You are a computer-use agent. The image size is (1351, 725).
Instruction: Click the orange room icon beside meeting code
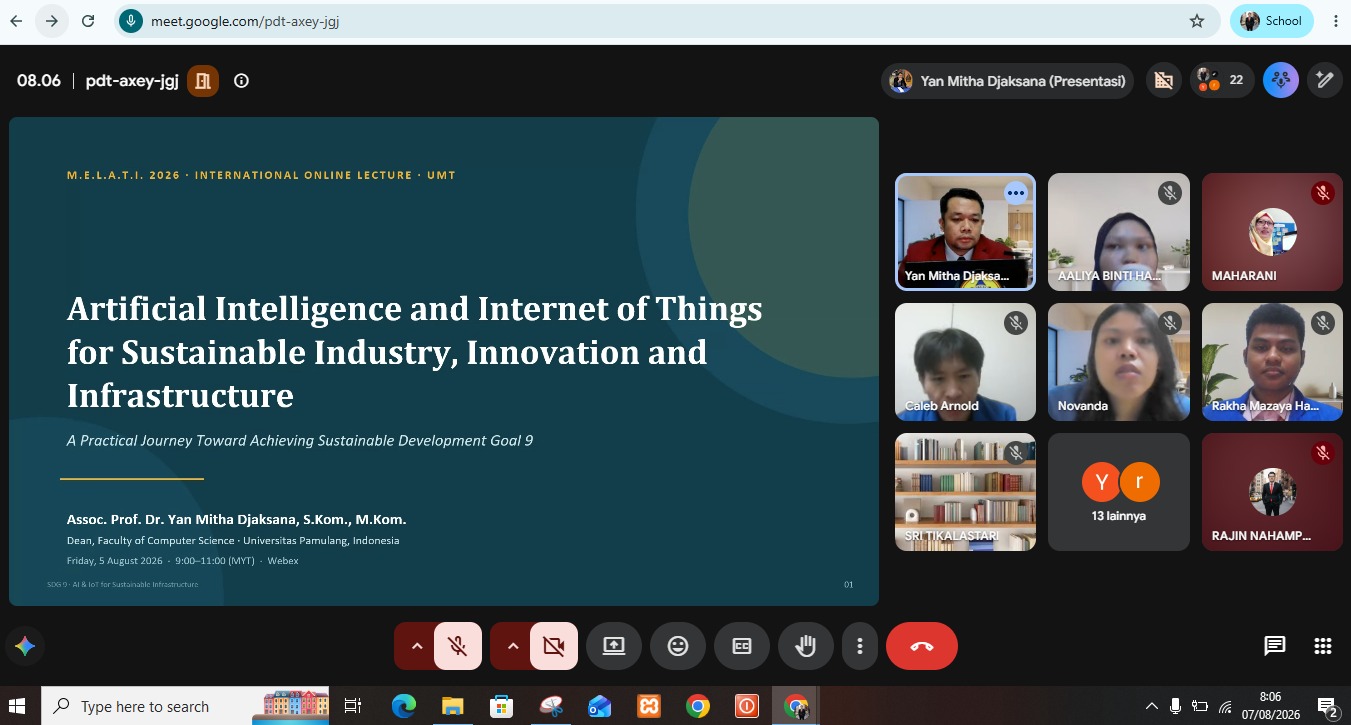tap(203, 81)
